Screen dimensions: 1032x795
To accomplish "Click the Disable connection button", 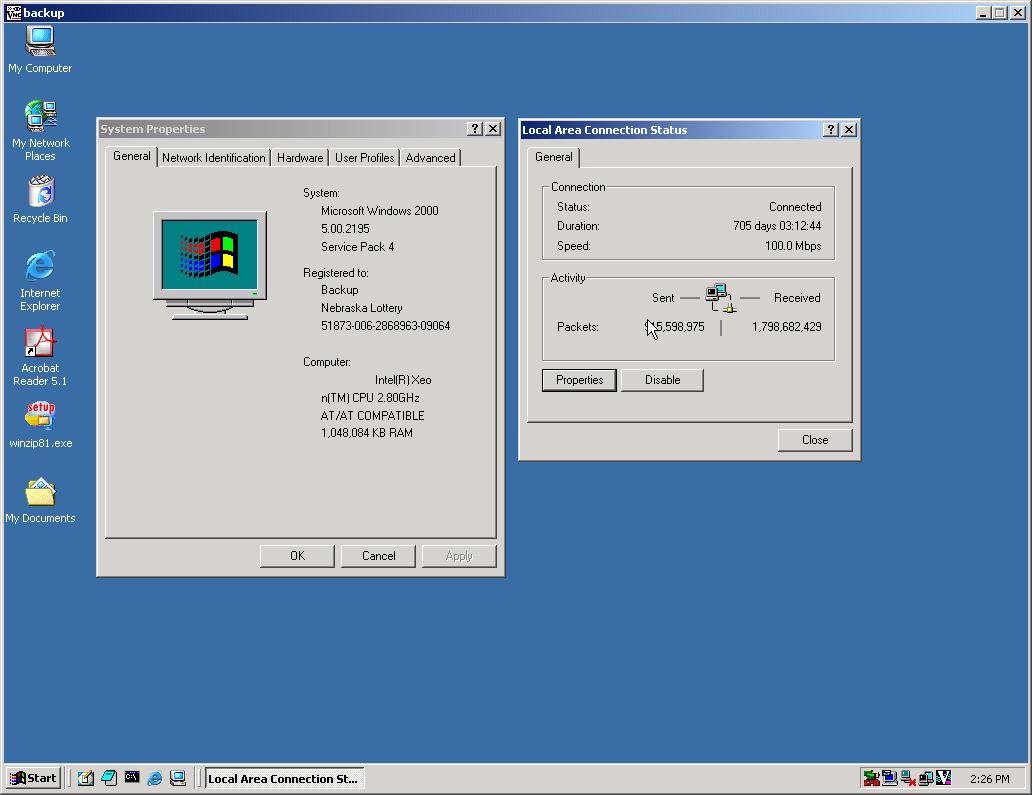I will [662, 380].
